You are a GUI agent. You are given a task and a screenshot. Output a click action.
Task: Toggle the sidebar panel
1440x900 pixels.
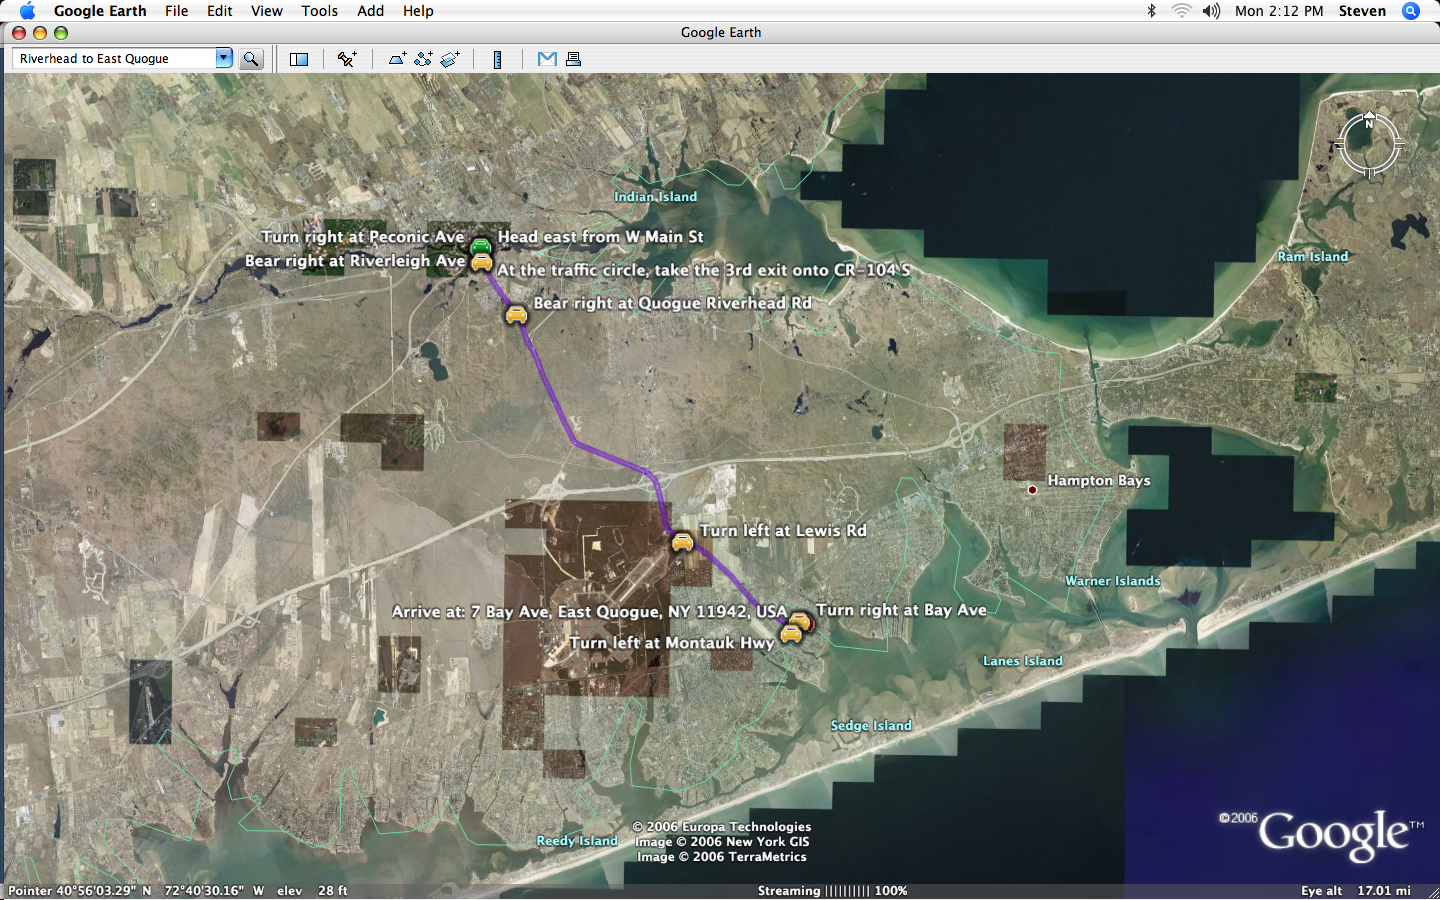pyautogui.click(x=298, y=59)
